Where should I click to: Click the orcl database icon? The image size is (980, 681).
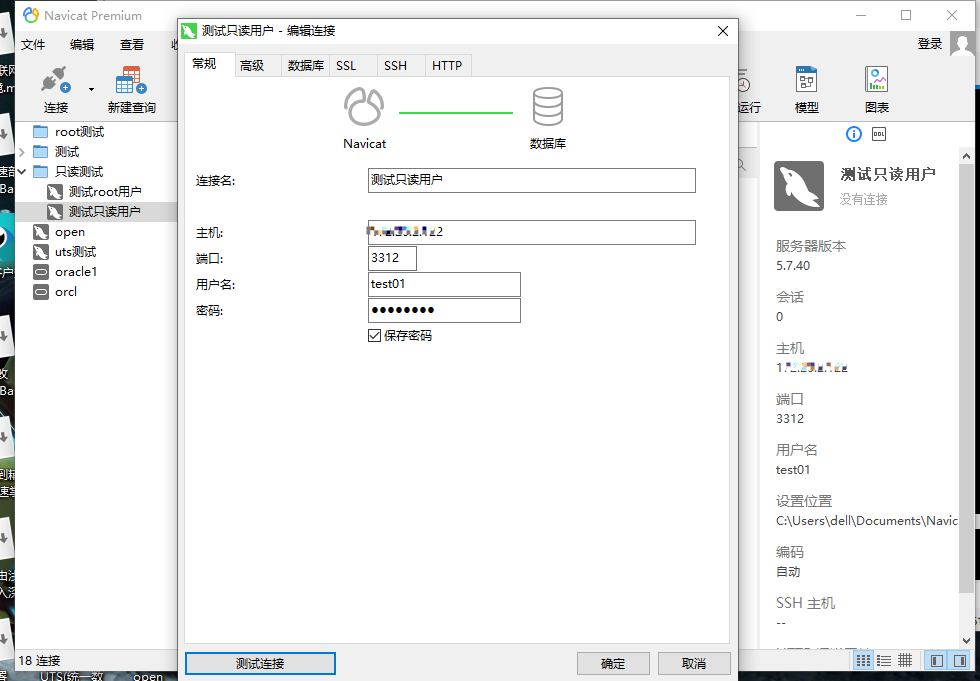point(41,292)
